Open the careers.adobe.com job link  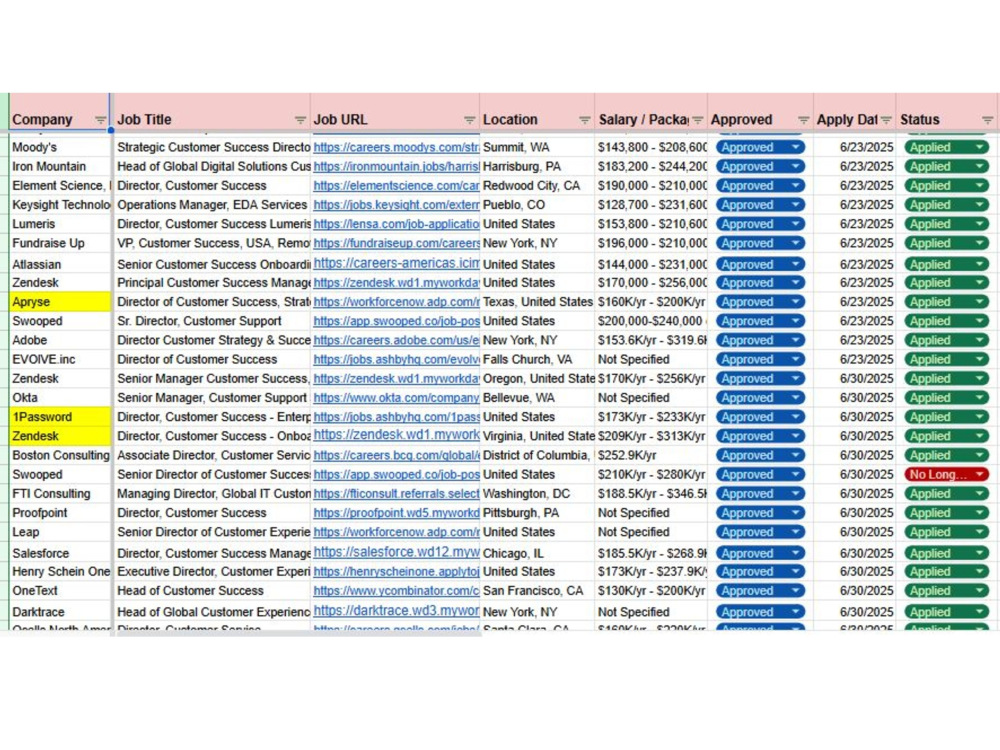tap(396, 340)
